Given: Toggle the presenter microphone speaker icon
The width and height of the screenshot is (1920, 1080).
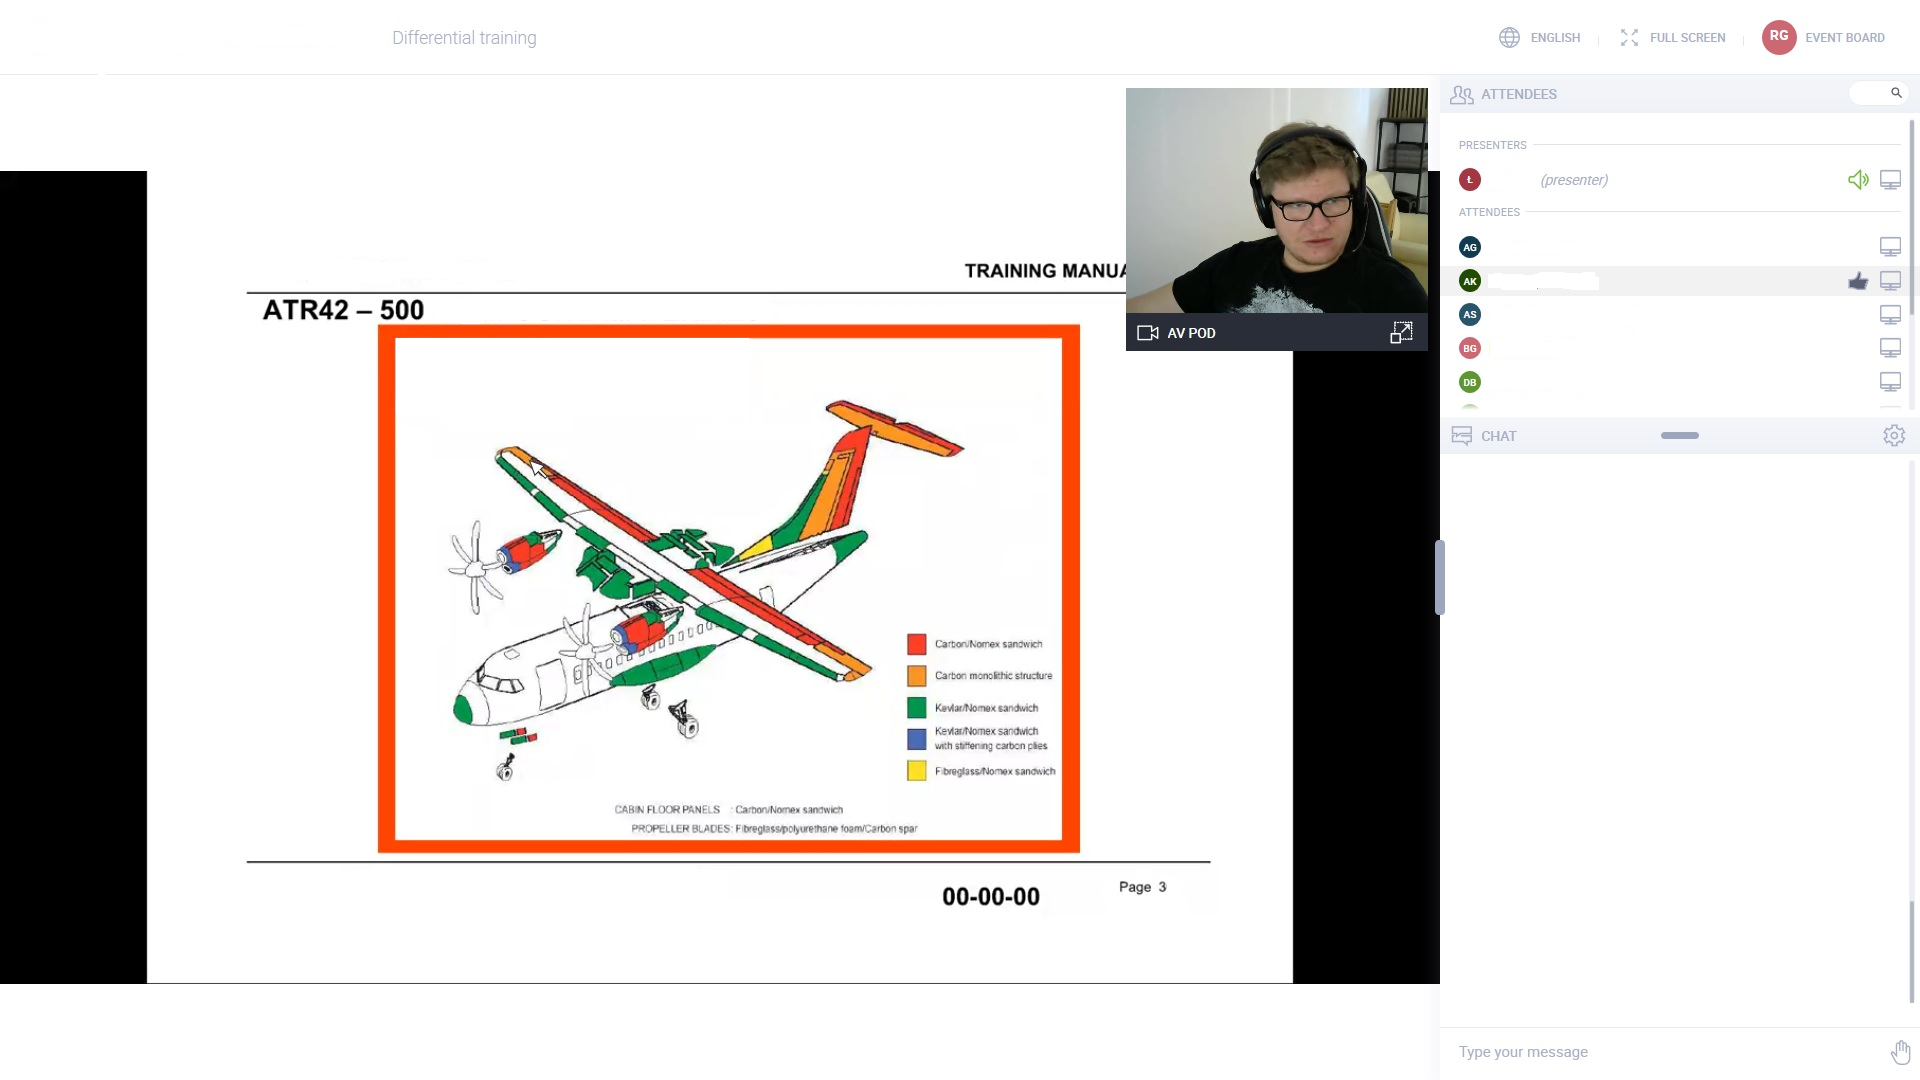Looking at the screenshot, I should [1858, 179].
